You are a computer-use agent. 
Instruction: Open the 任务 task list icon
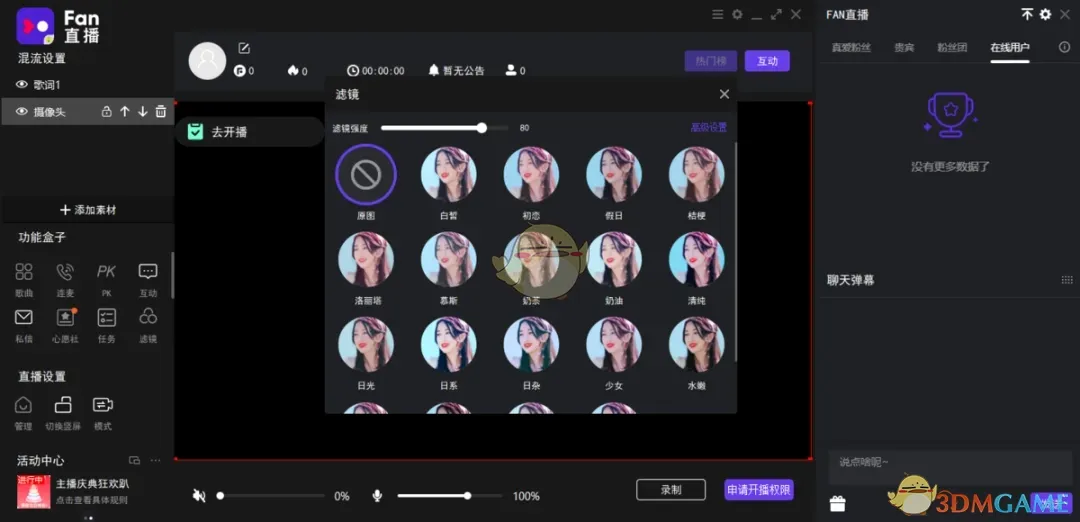(106, 317)
